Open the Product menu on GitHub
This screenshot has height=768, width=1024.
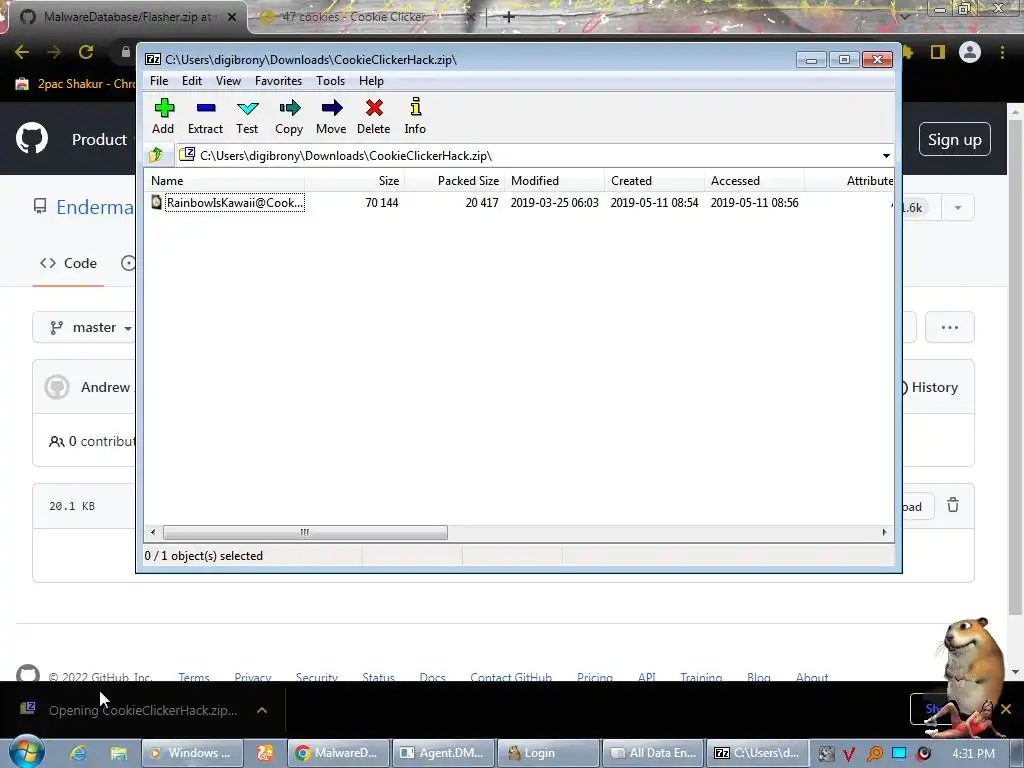point(99,139)
